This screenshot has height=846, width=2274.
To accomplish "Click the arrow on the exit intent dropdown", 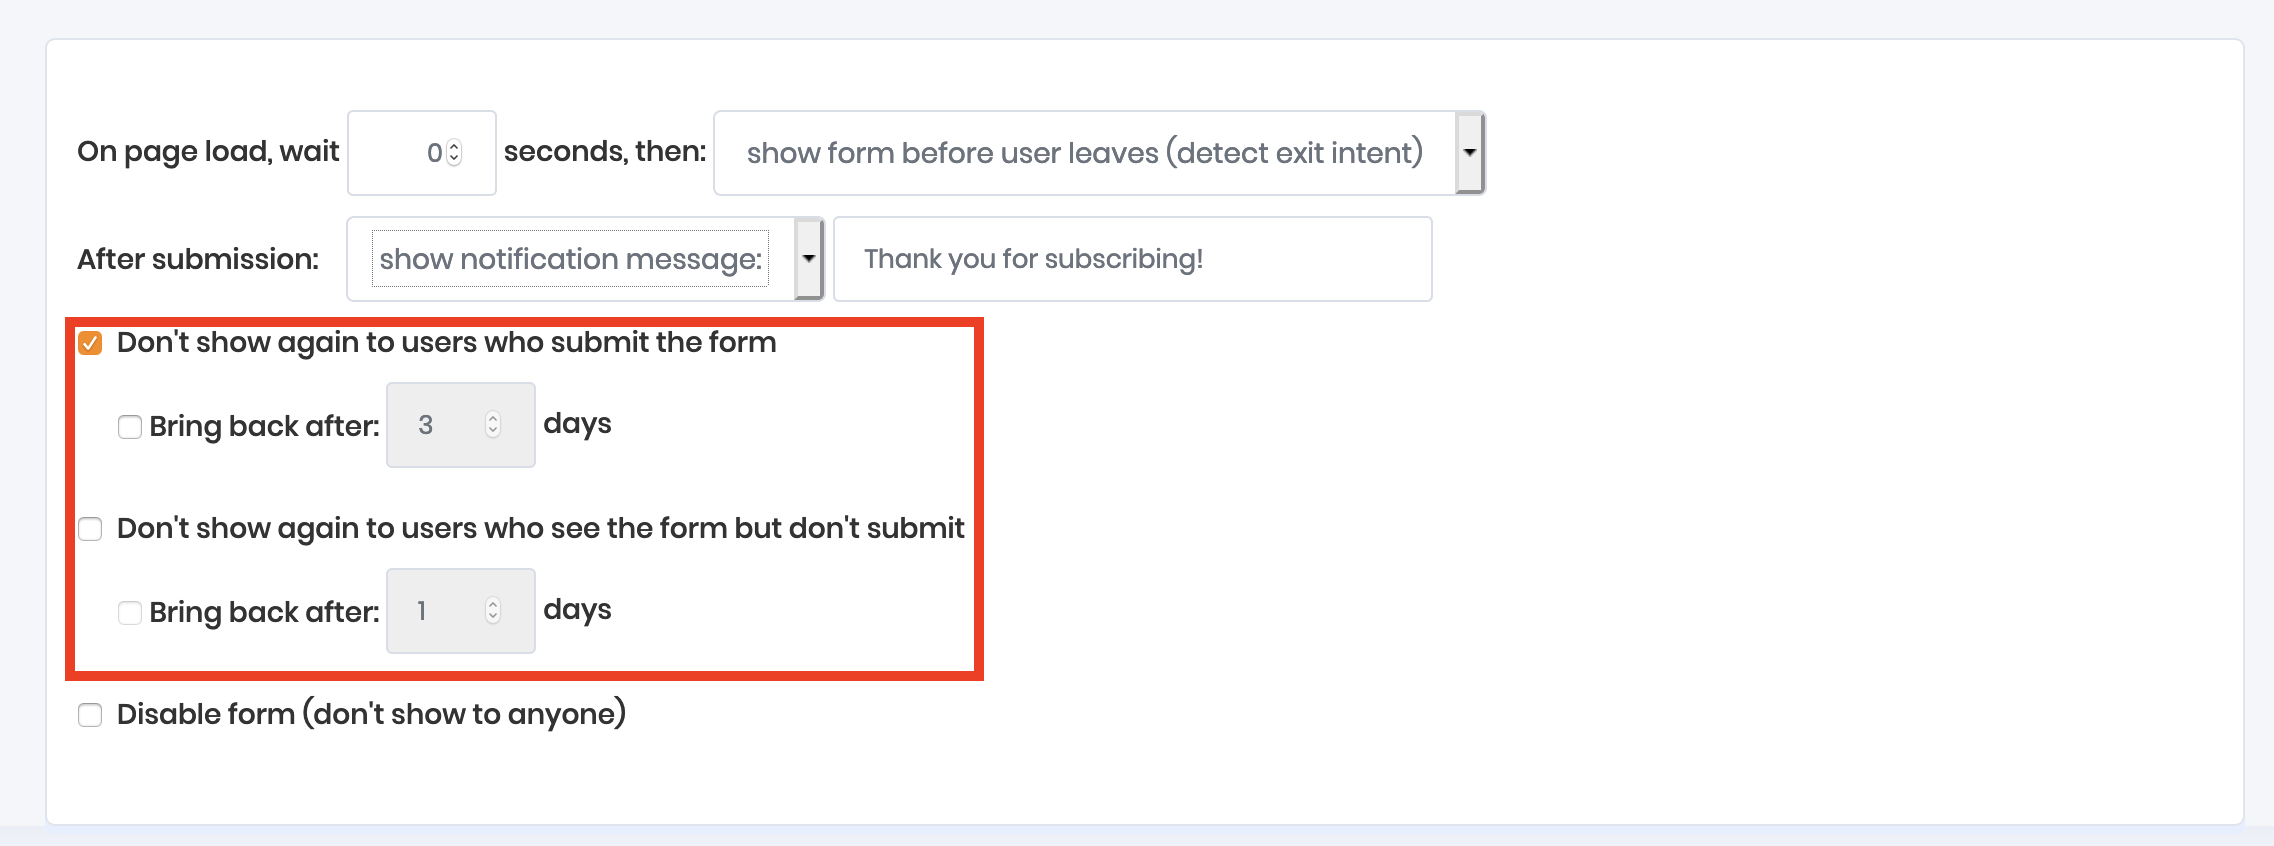I will tap(1469, 153).
